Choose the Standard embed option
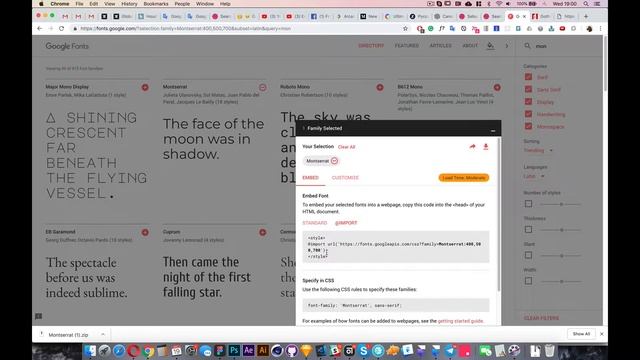The image size is (640, 360). click(315, 223)
